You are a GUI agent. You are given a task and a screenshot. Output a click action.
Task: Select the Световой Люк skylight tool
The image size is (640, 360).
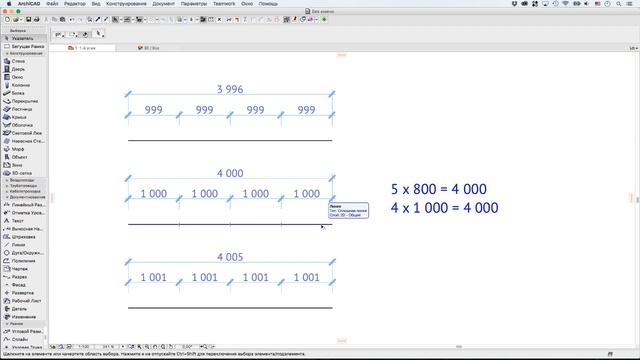pos(24,133)
